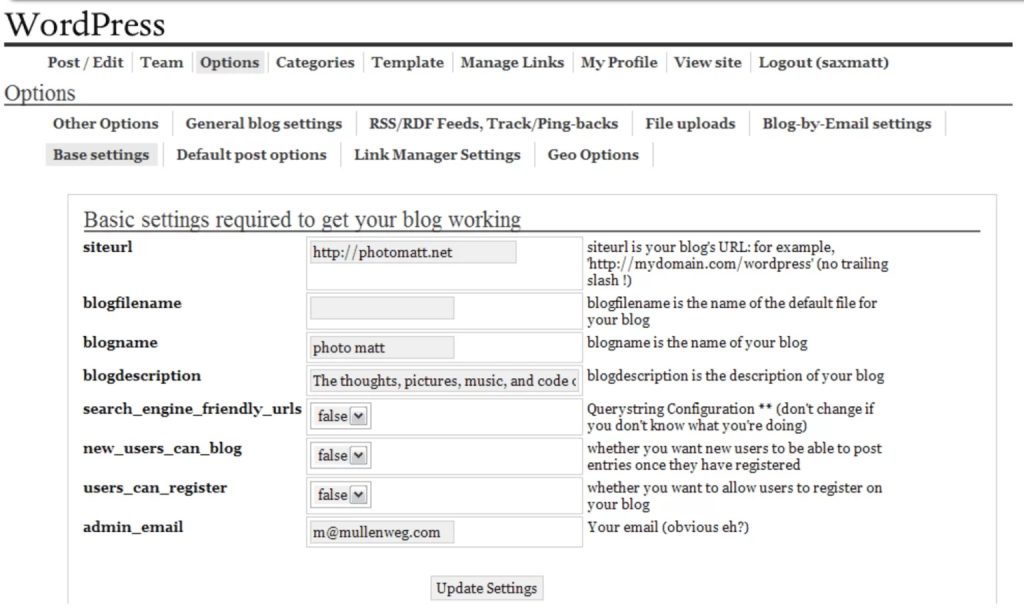
Task: Click the siteurl input field
Action: 412,251
